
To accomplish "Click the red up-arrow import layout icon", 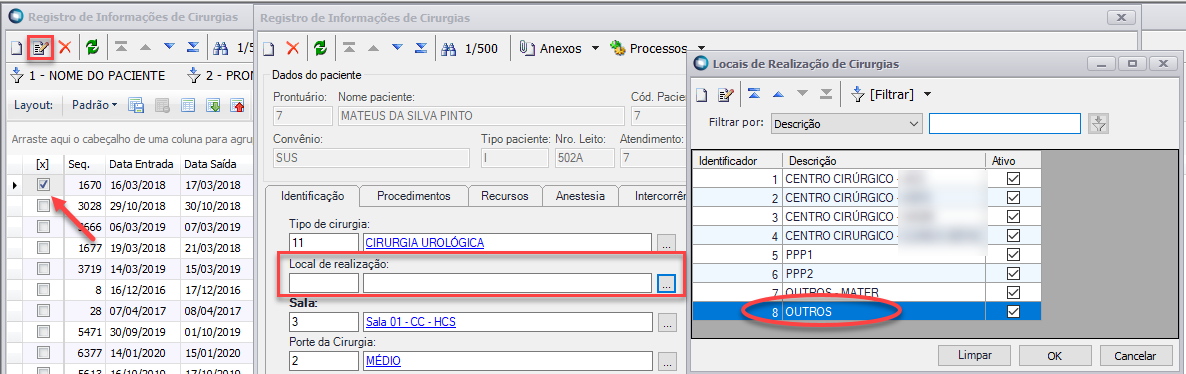I will coord(239,105).
